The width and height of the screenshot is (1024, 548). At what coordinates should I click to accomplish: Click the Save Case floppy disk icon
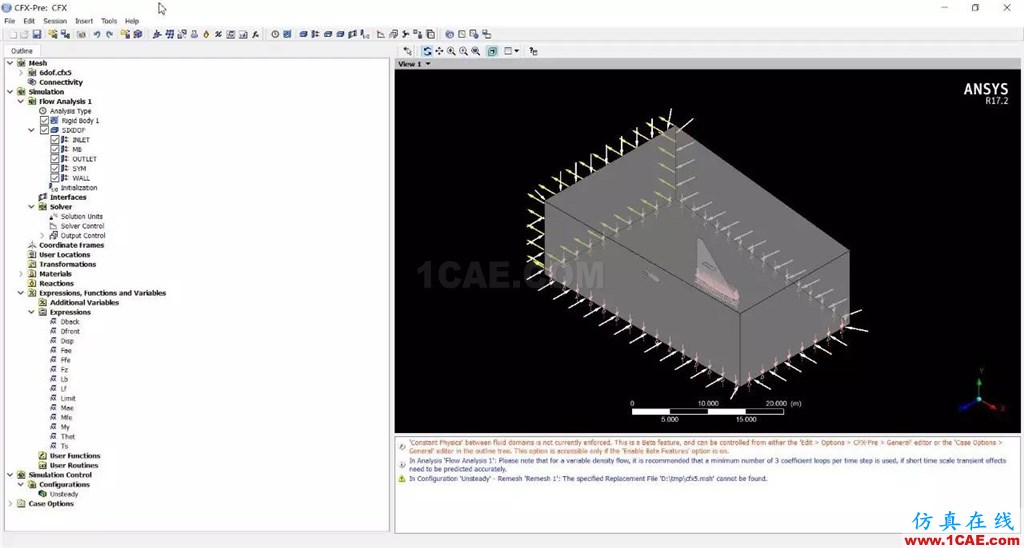point(37,34)
